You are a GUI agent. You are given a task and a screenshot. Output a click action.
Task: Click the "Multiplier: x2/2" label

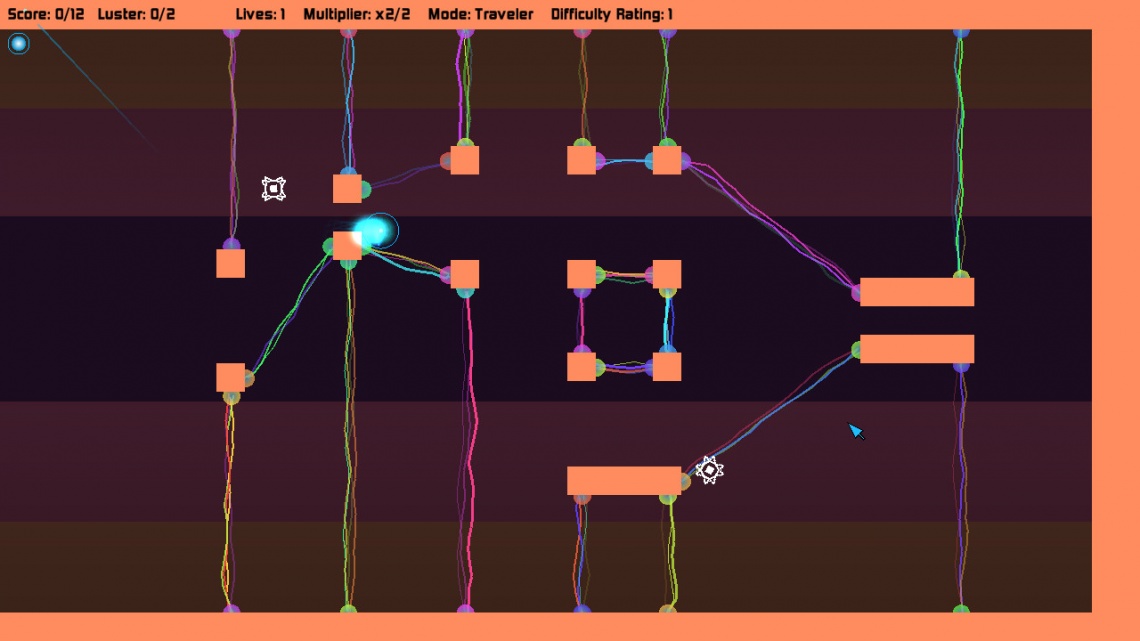[356, 14]
